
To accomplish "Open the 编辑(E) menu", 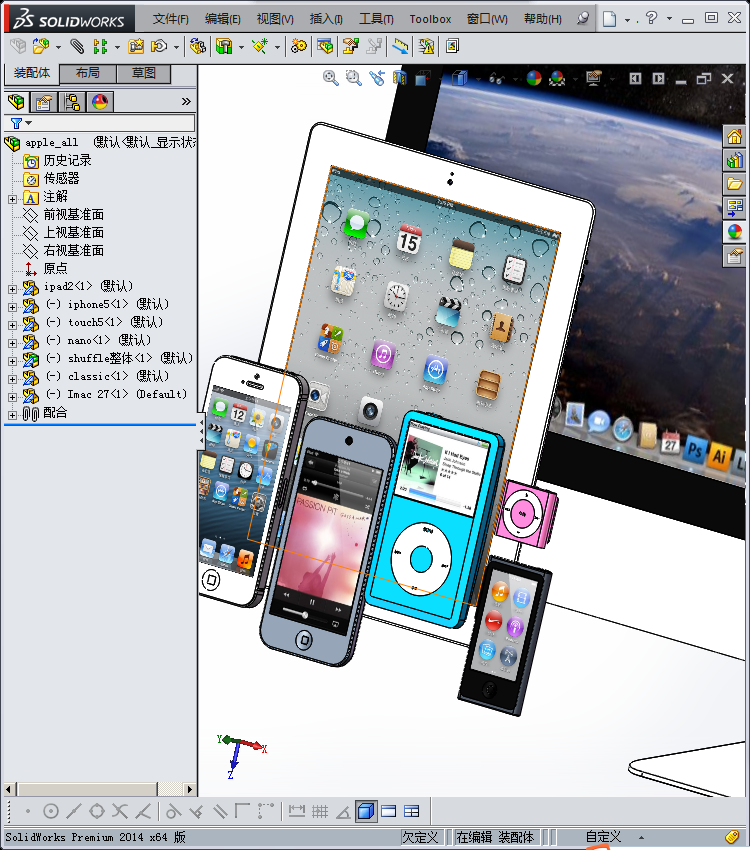I will pos(222,19).
